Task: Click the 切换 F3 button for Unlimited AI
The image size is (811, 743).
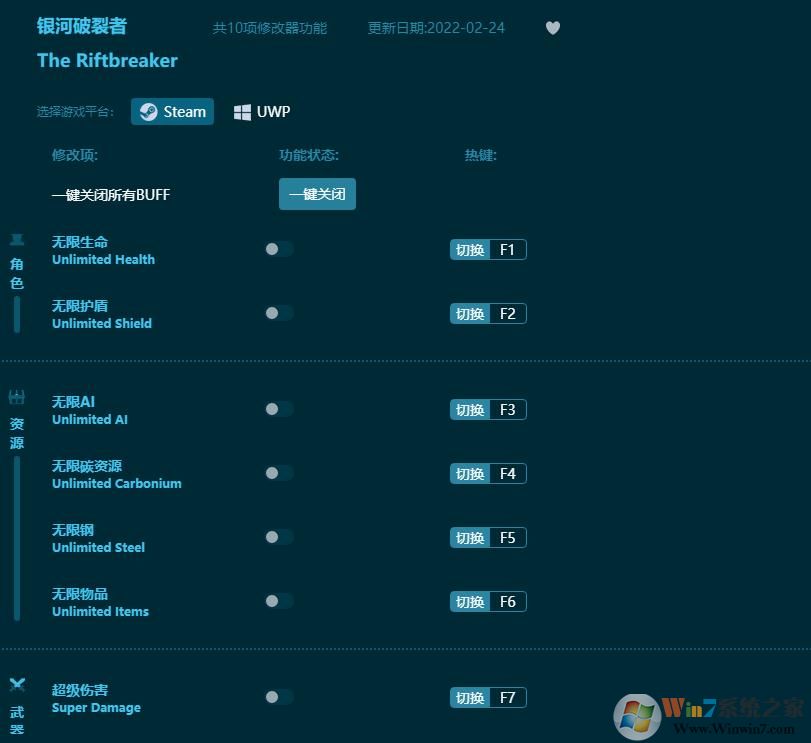Action: [x=488, y=409]
